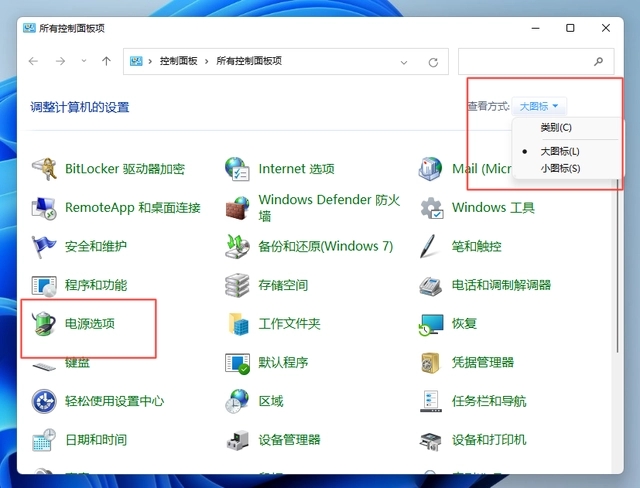The width and height of the screenshot is (640, 488).
Task: Click the 恢复 monitor icon
Action: pos(431,325)
